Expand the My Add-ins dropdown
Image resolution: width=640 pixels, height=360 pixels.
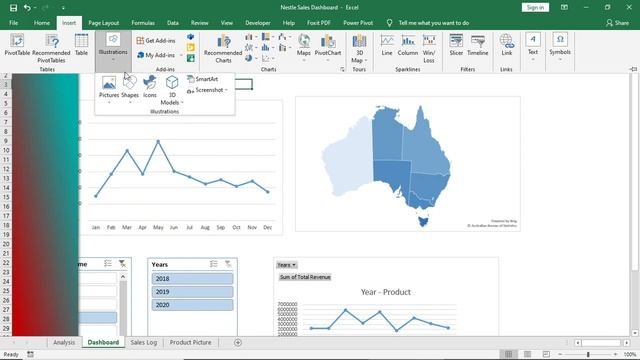tap(181, 55)
